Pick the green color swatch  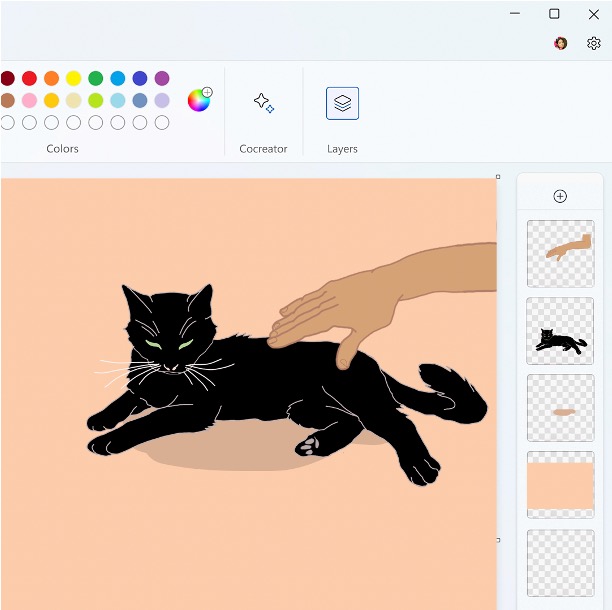tap(96, 78)
